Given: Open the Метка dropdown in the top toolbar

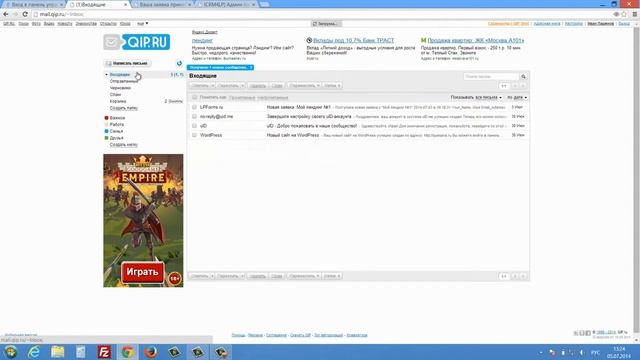Looking at the screenshot, I should click(x=332, y=86).
